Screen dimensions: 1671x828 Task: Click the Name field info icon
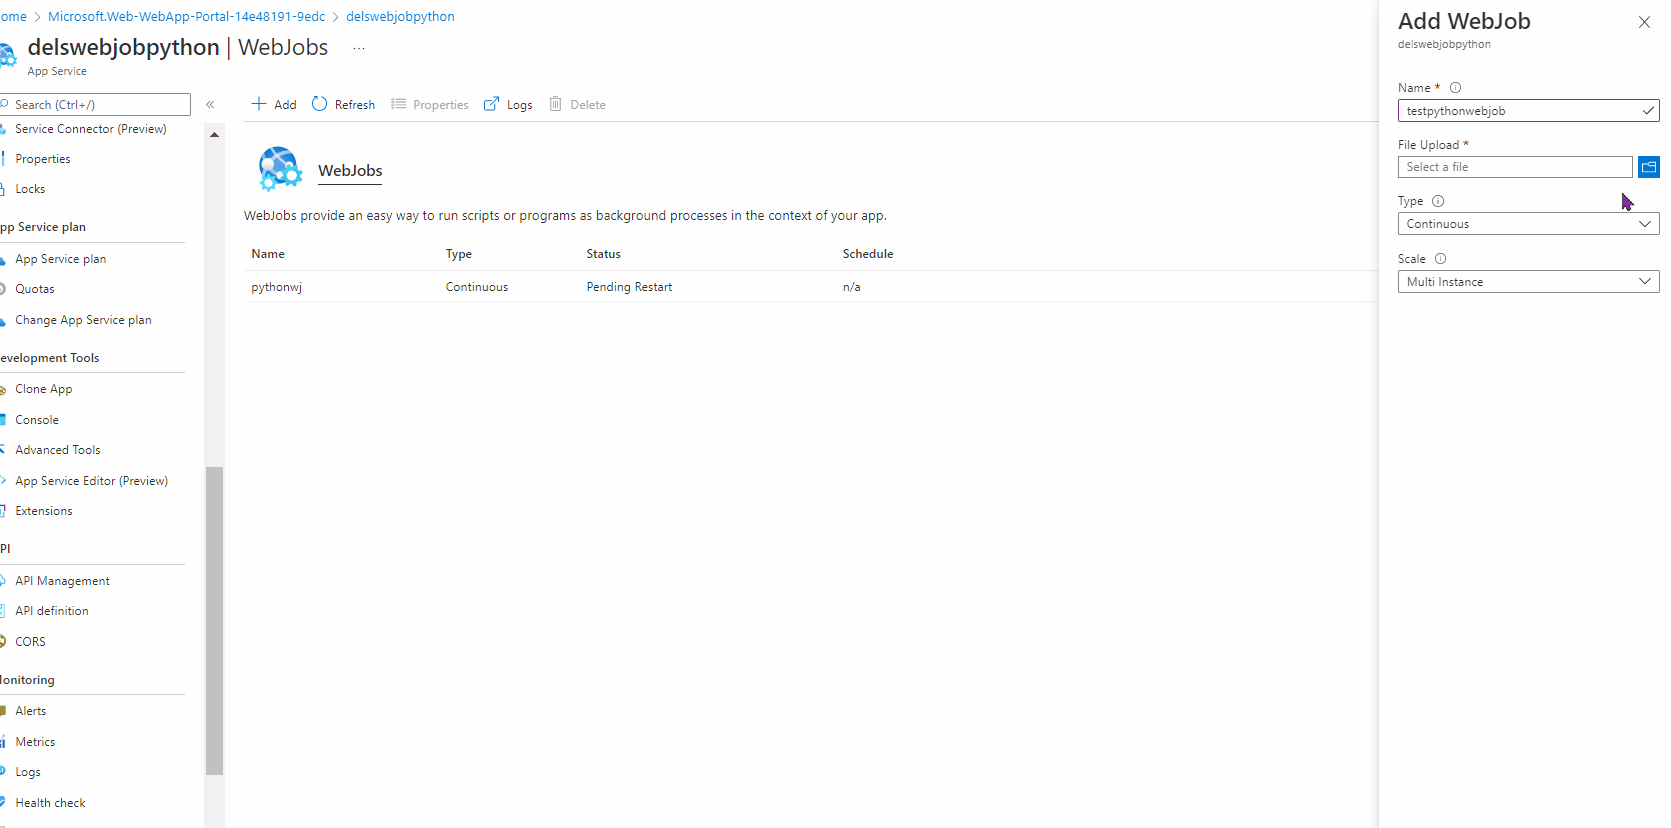pos(1455,88)
